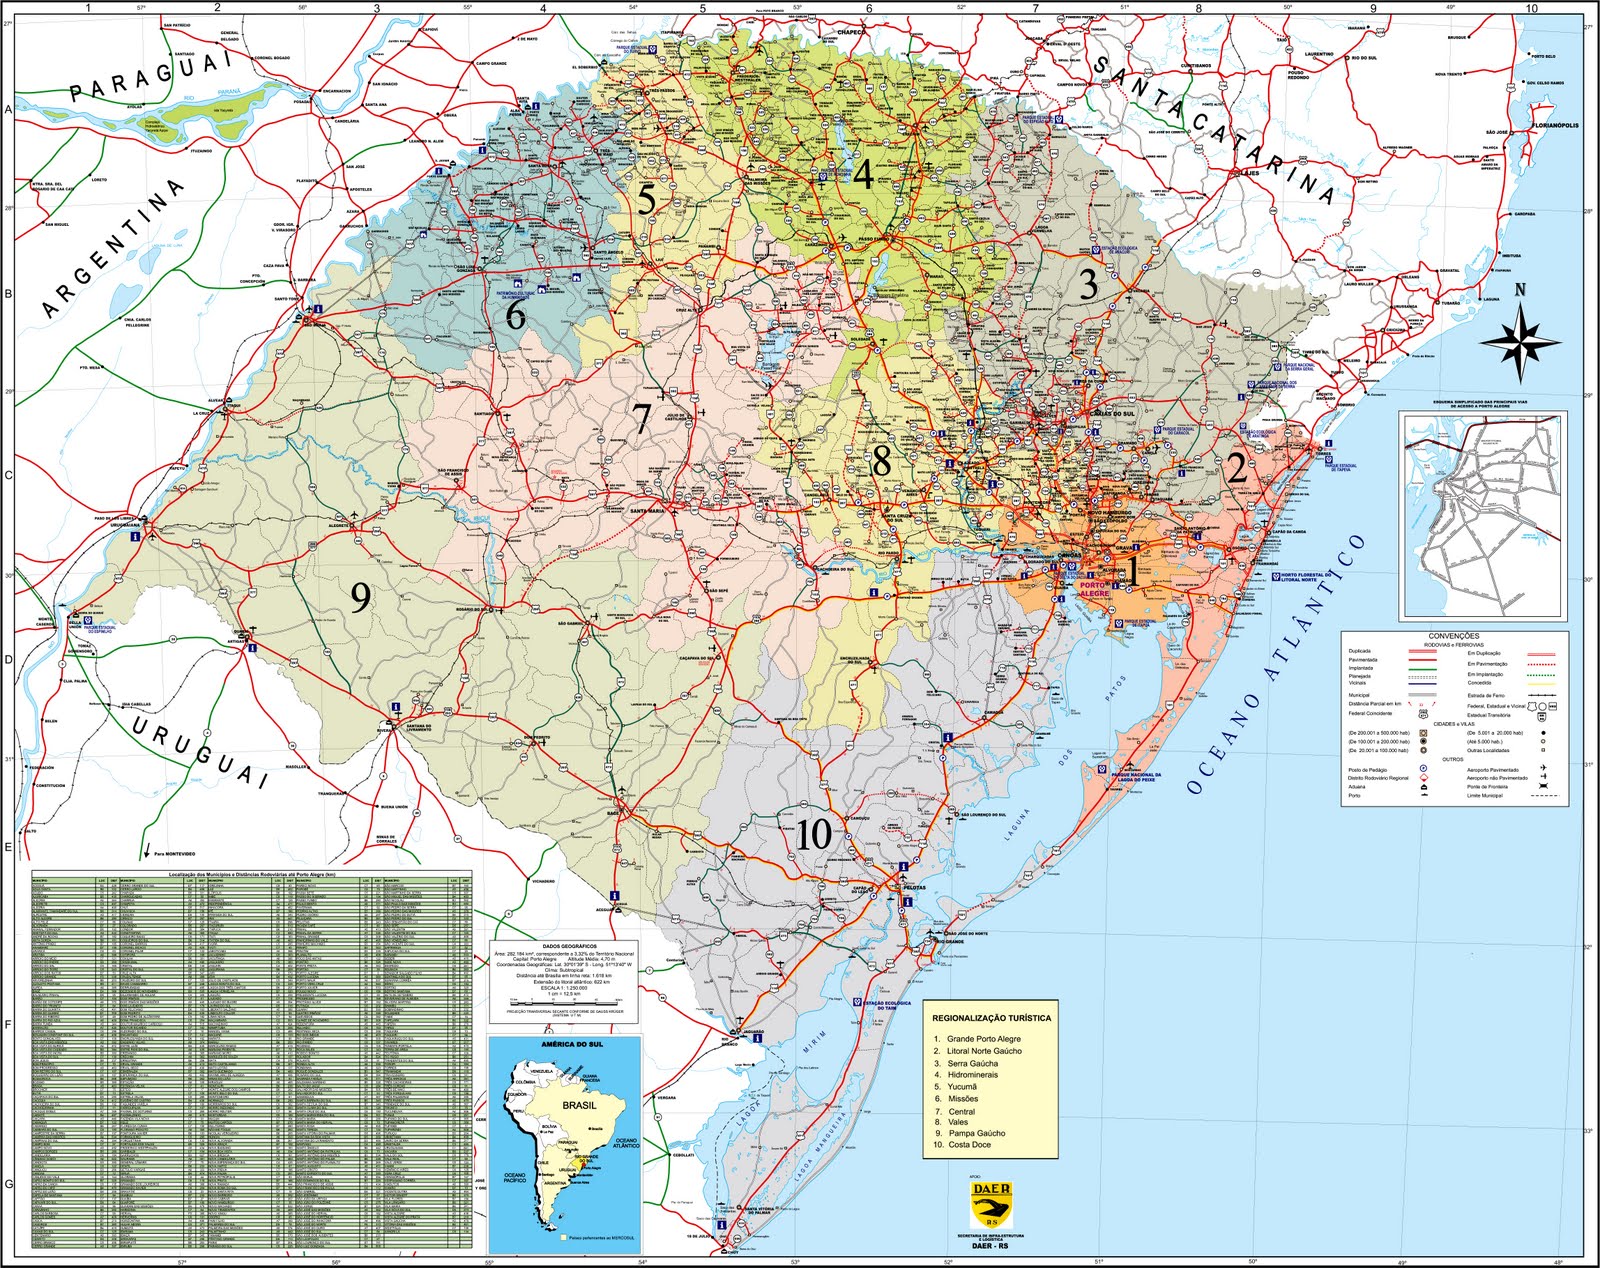This screenshot has height=1268, width=1600.
Task: Click large region number 3 on the map
Action: pos(1088,285)
